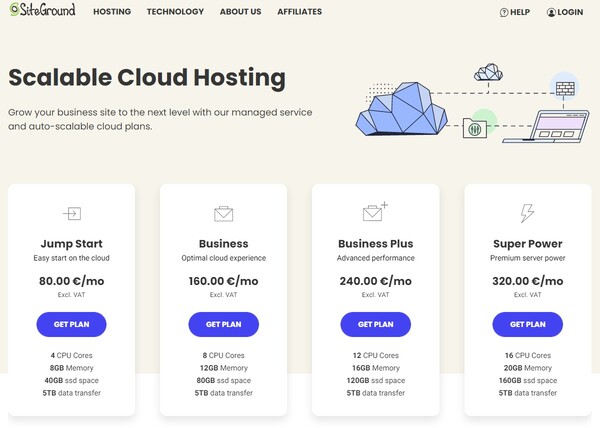Image resolution: width=600 pixels, height=428 pixels.
Task: Click the Business plan envelope icon
Action: tap(223, 213)
